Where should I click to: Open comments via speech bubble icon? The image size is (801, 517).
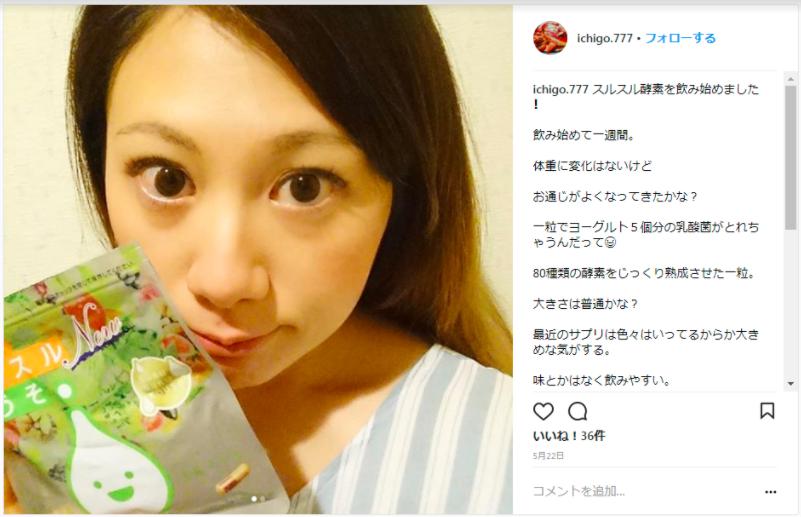578,411
